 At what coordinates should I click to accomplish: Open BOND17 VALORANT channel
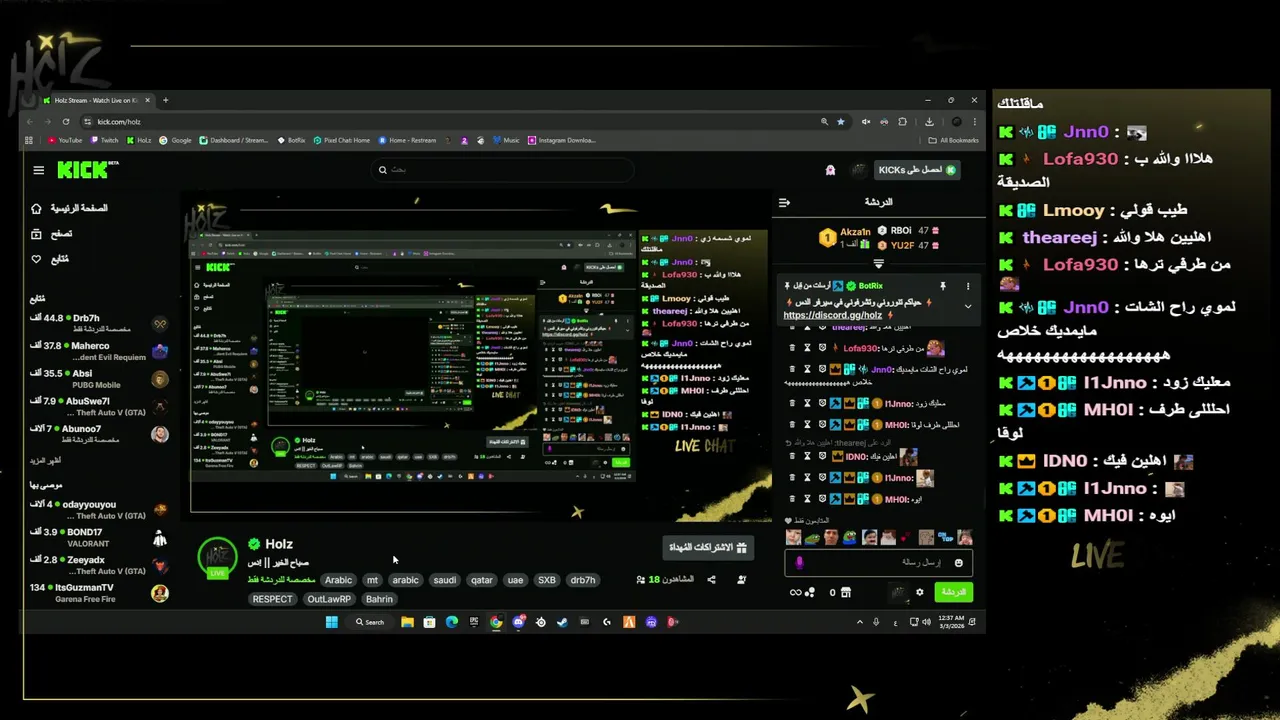99,538
